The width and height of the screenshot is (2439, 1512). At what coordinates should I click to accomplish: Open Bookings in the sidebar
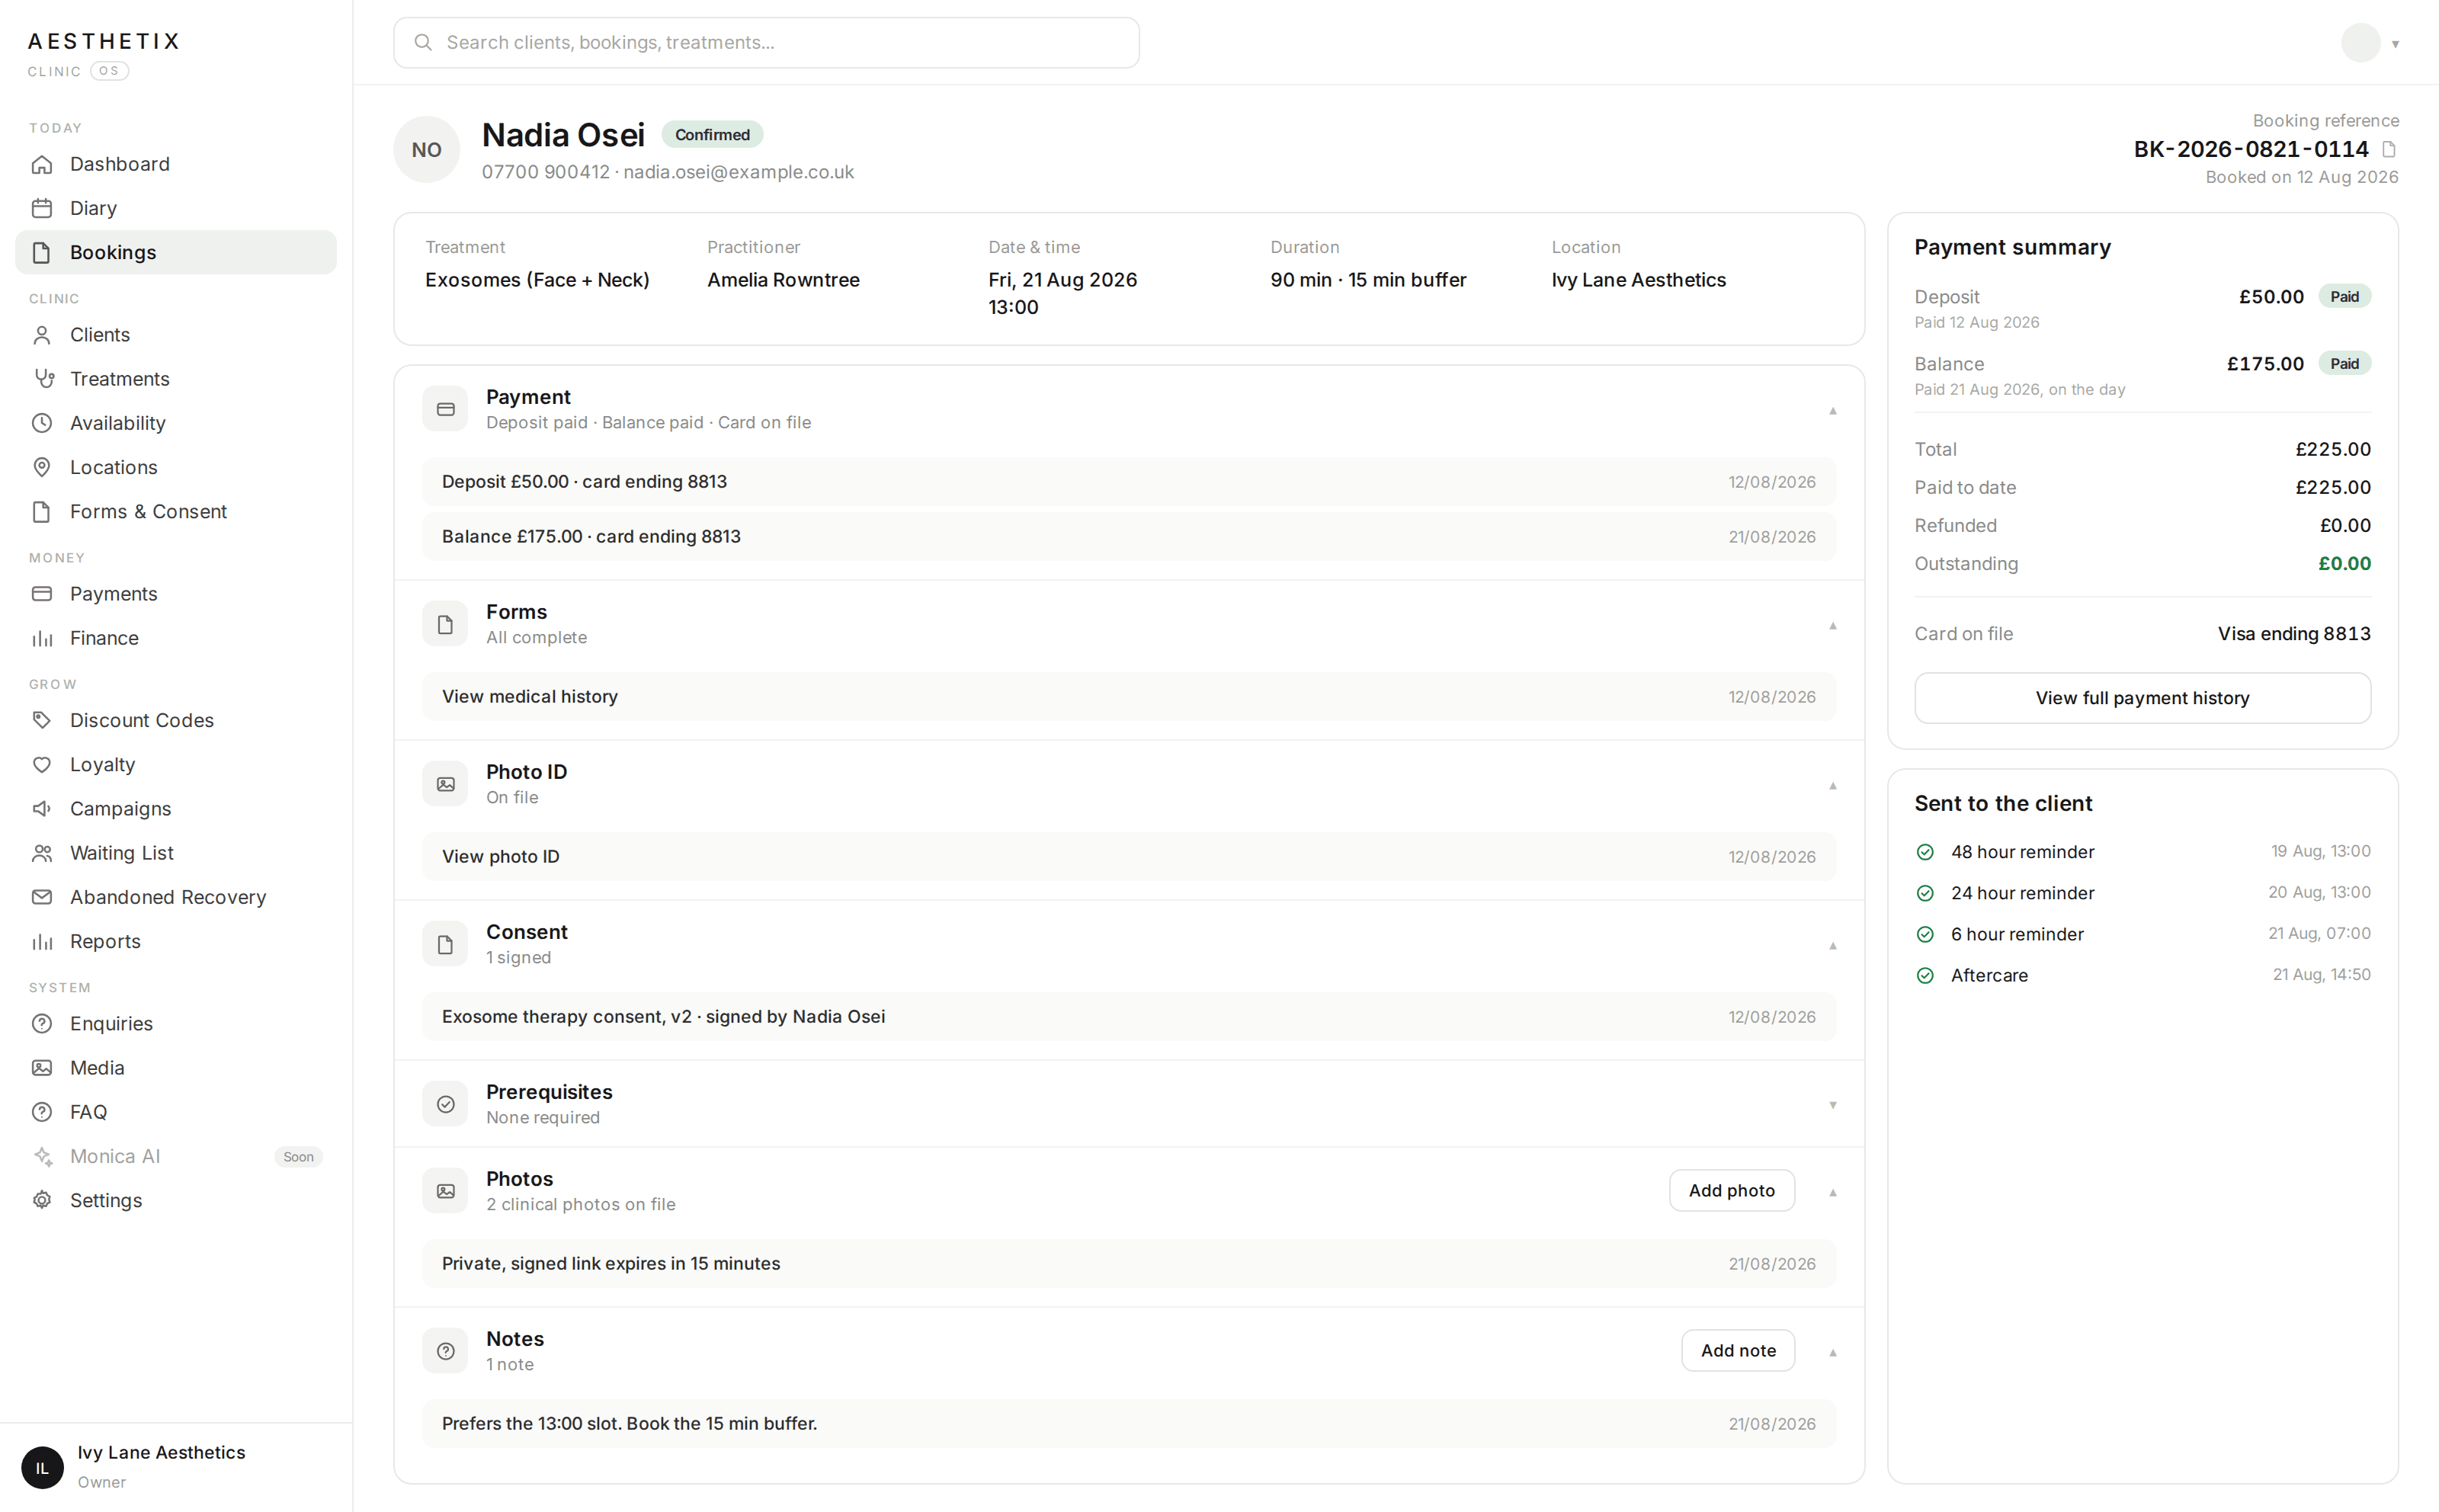[176, 252]
